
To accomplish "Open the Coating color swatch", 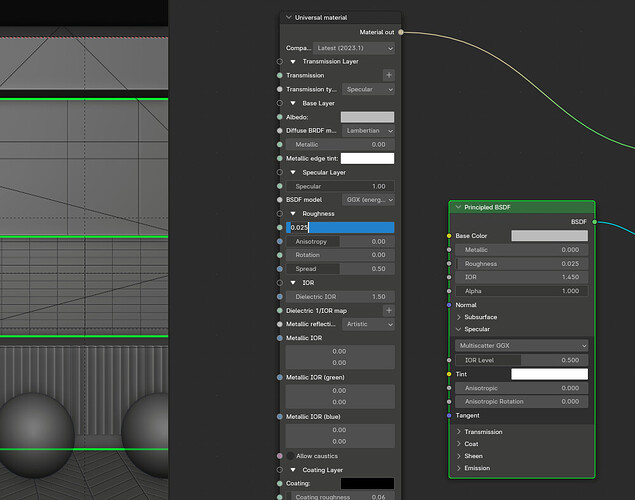I will [x=367, y=483].
